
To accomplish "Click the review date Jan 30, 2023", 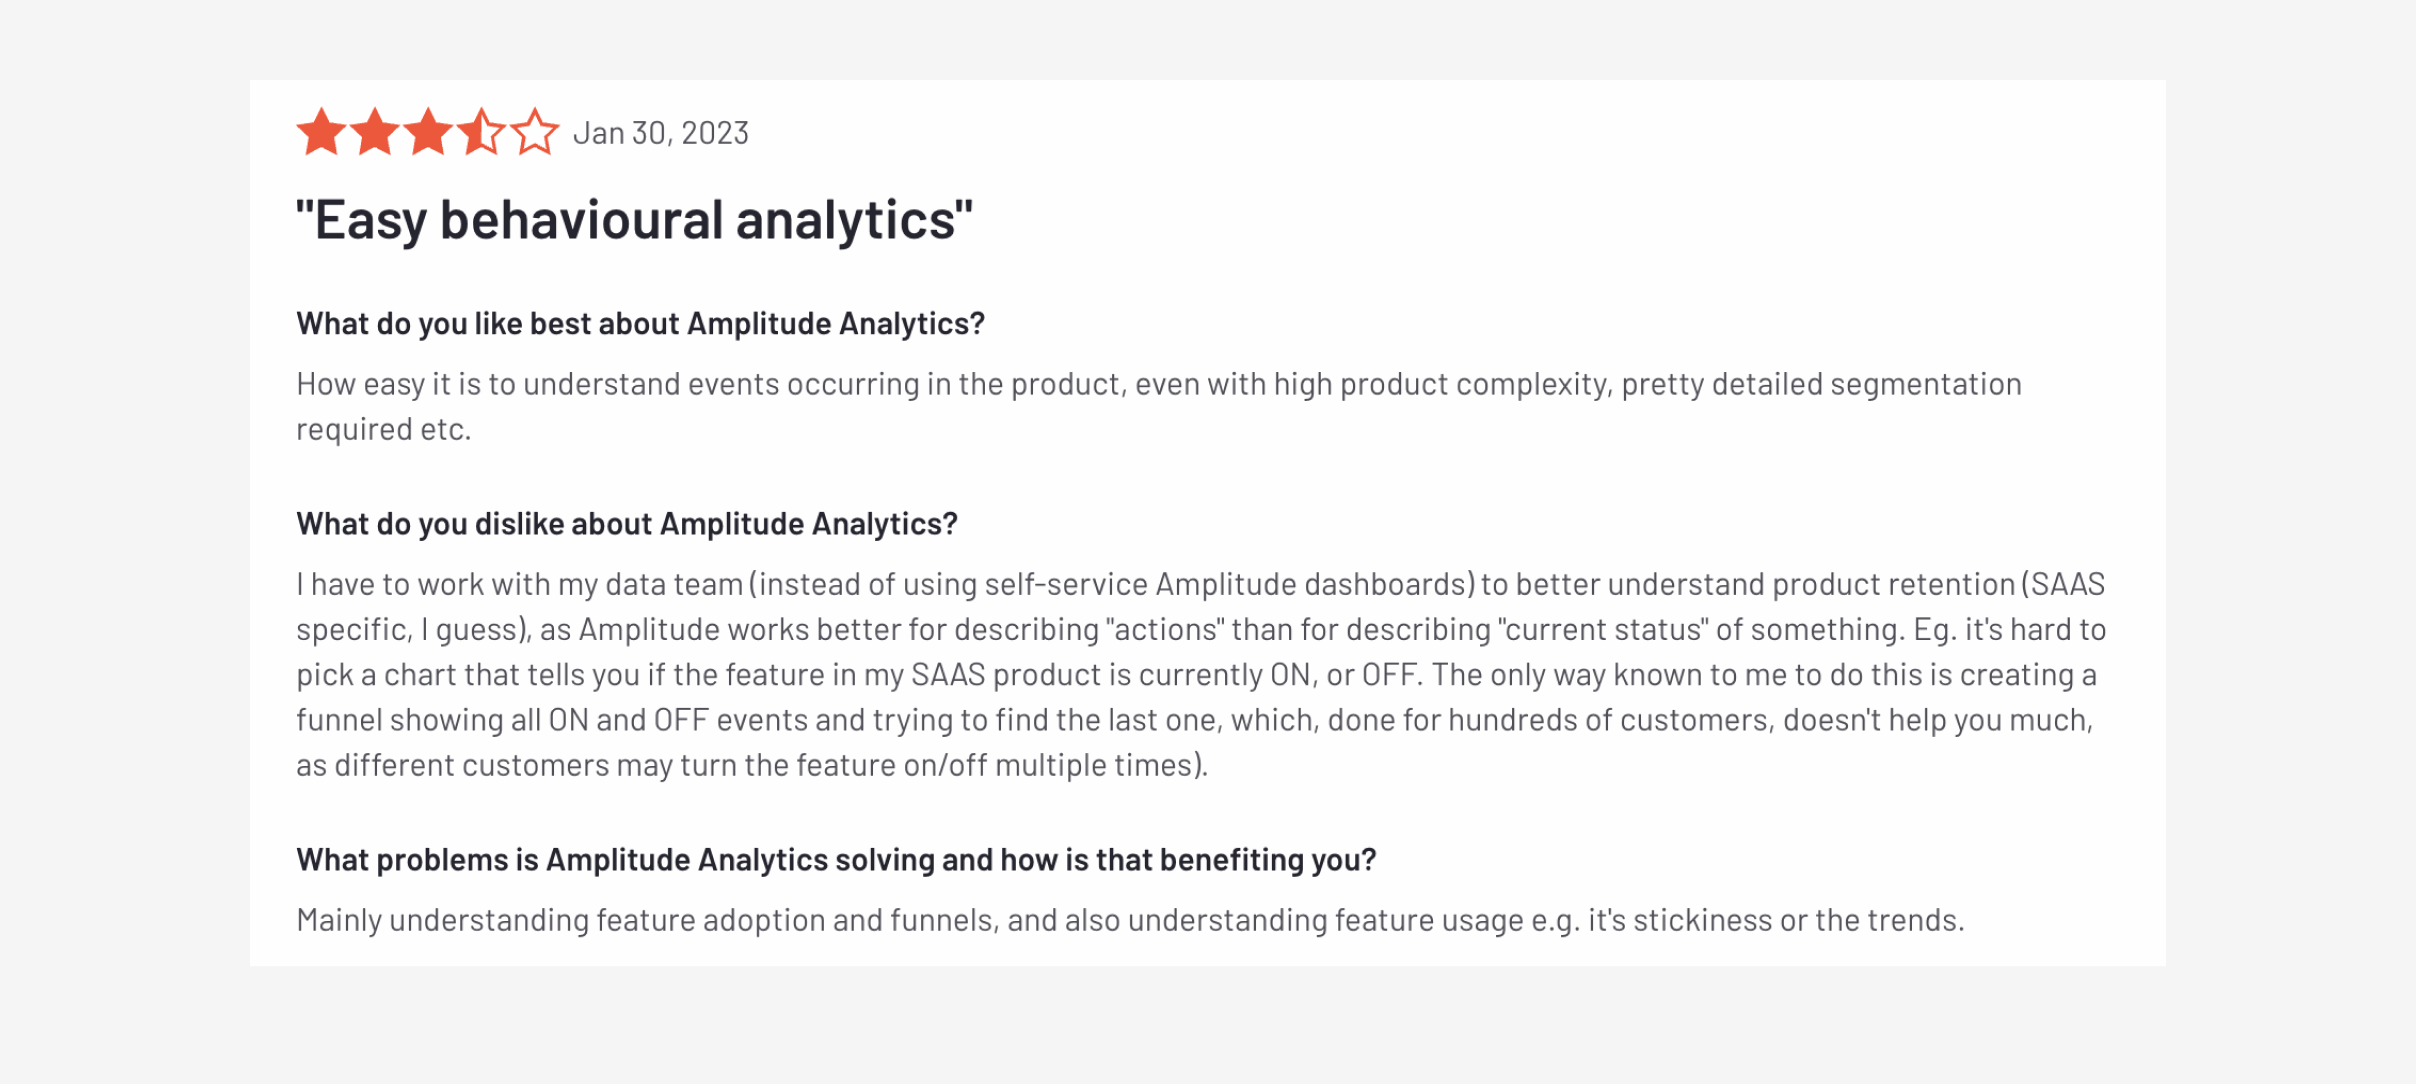I will 660,133.
